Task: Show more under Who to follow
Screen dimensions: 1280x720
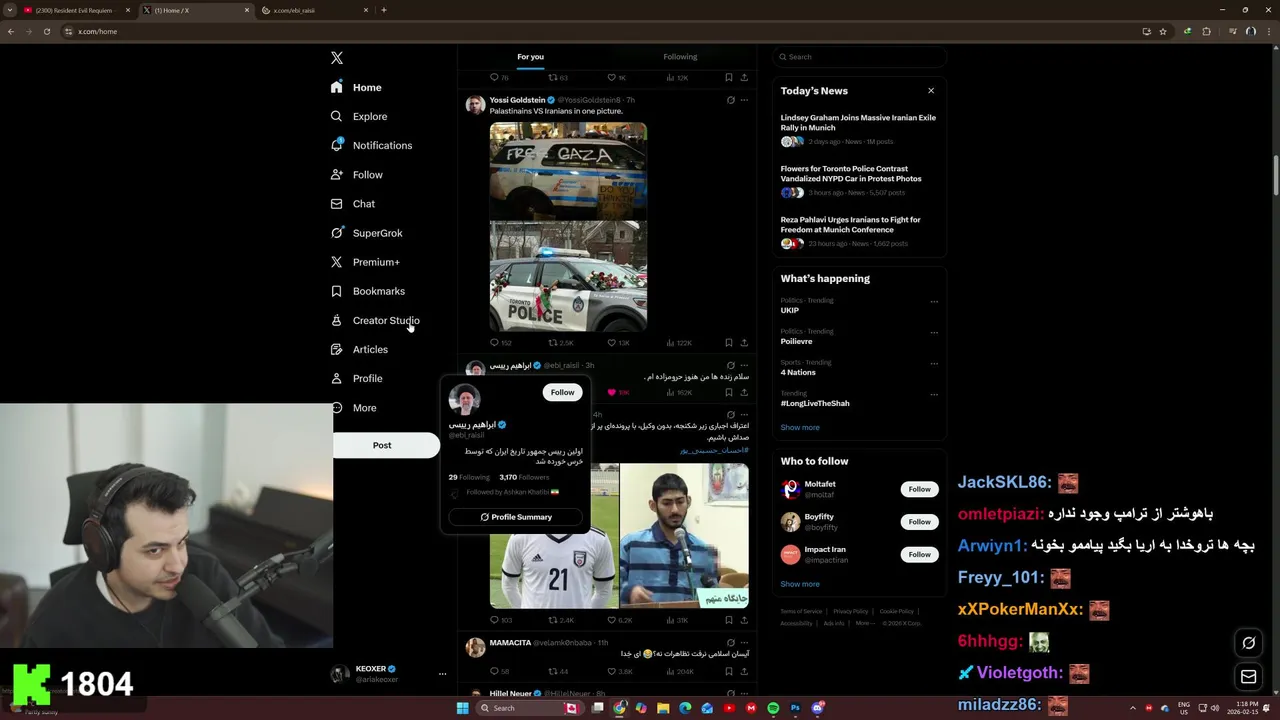Action: click(800, 584)
